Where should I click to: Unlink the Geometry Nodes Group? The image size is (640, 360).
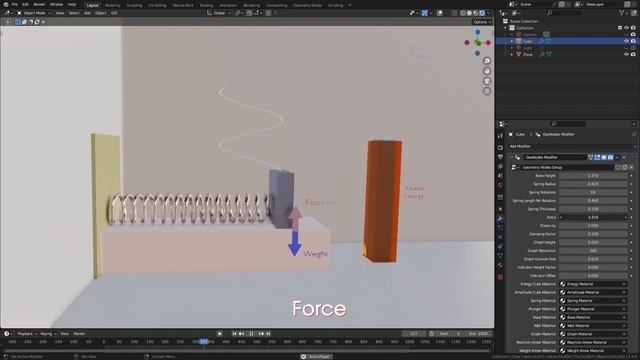click(631, 167)
